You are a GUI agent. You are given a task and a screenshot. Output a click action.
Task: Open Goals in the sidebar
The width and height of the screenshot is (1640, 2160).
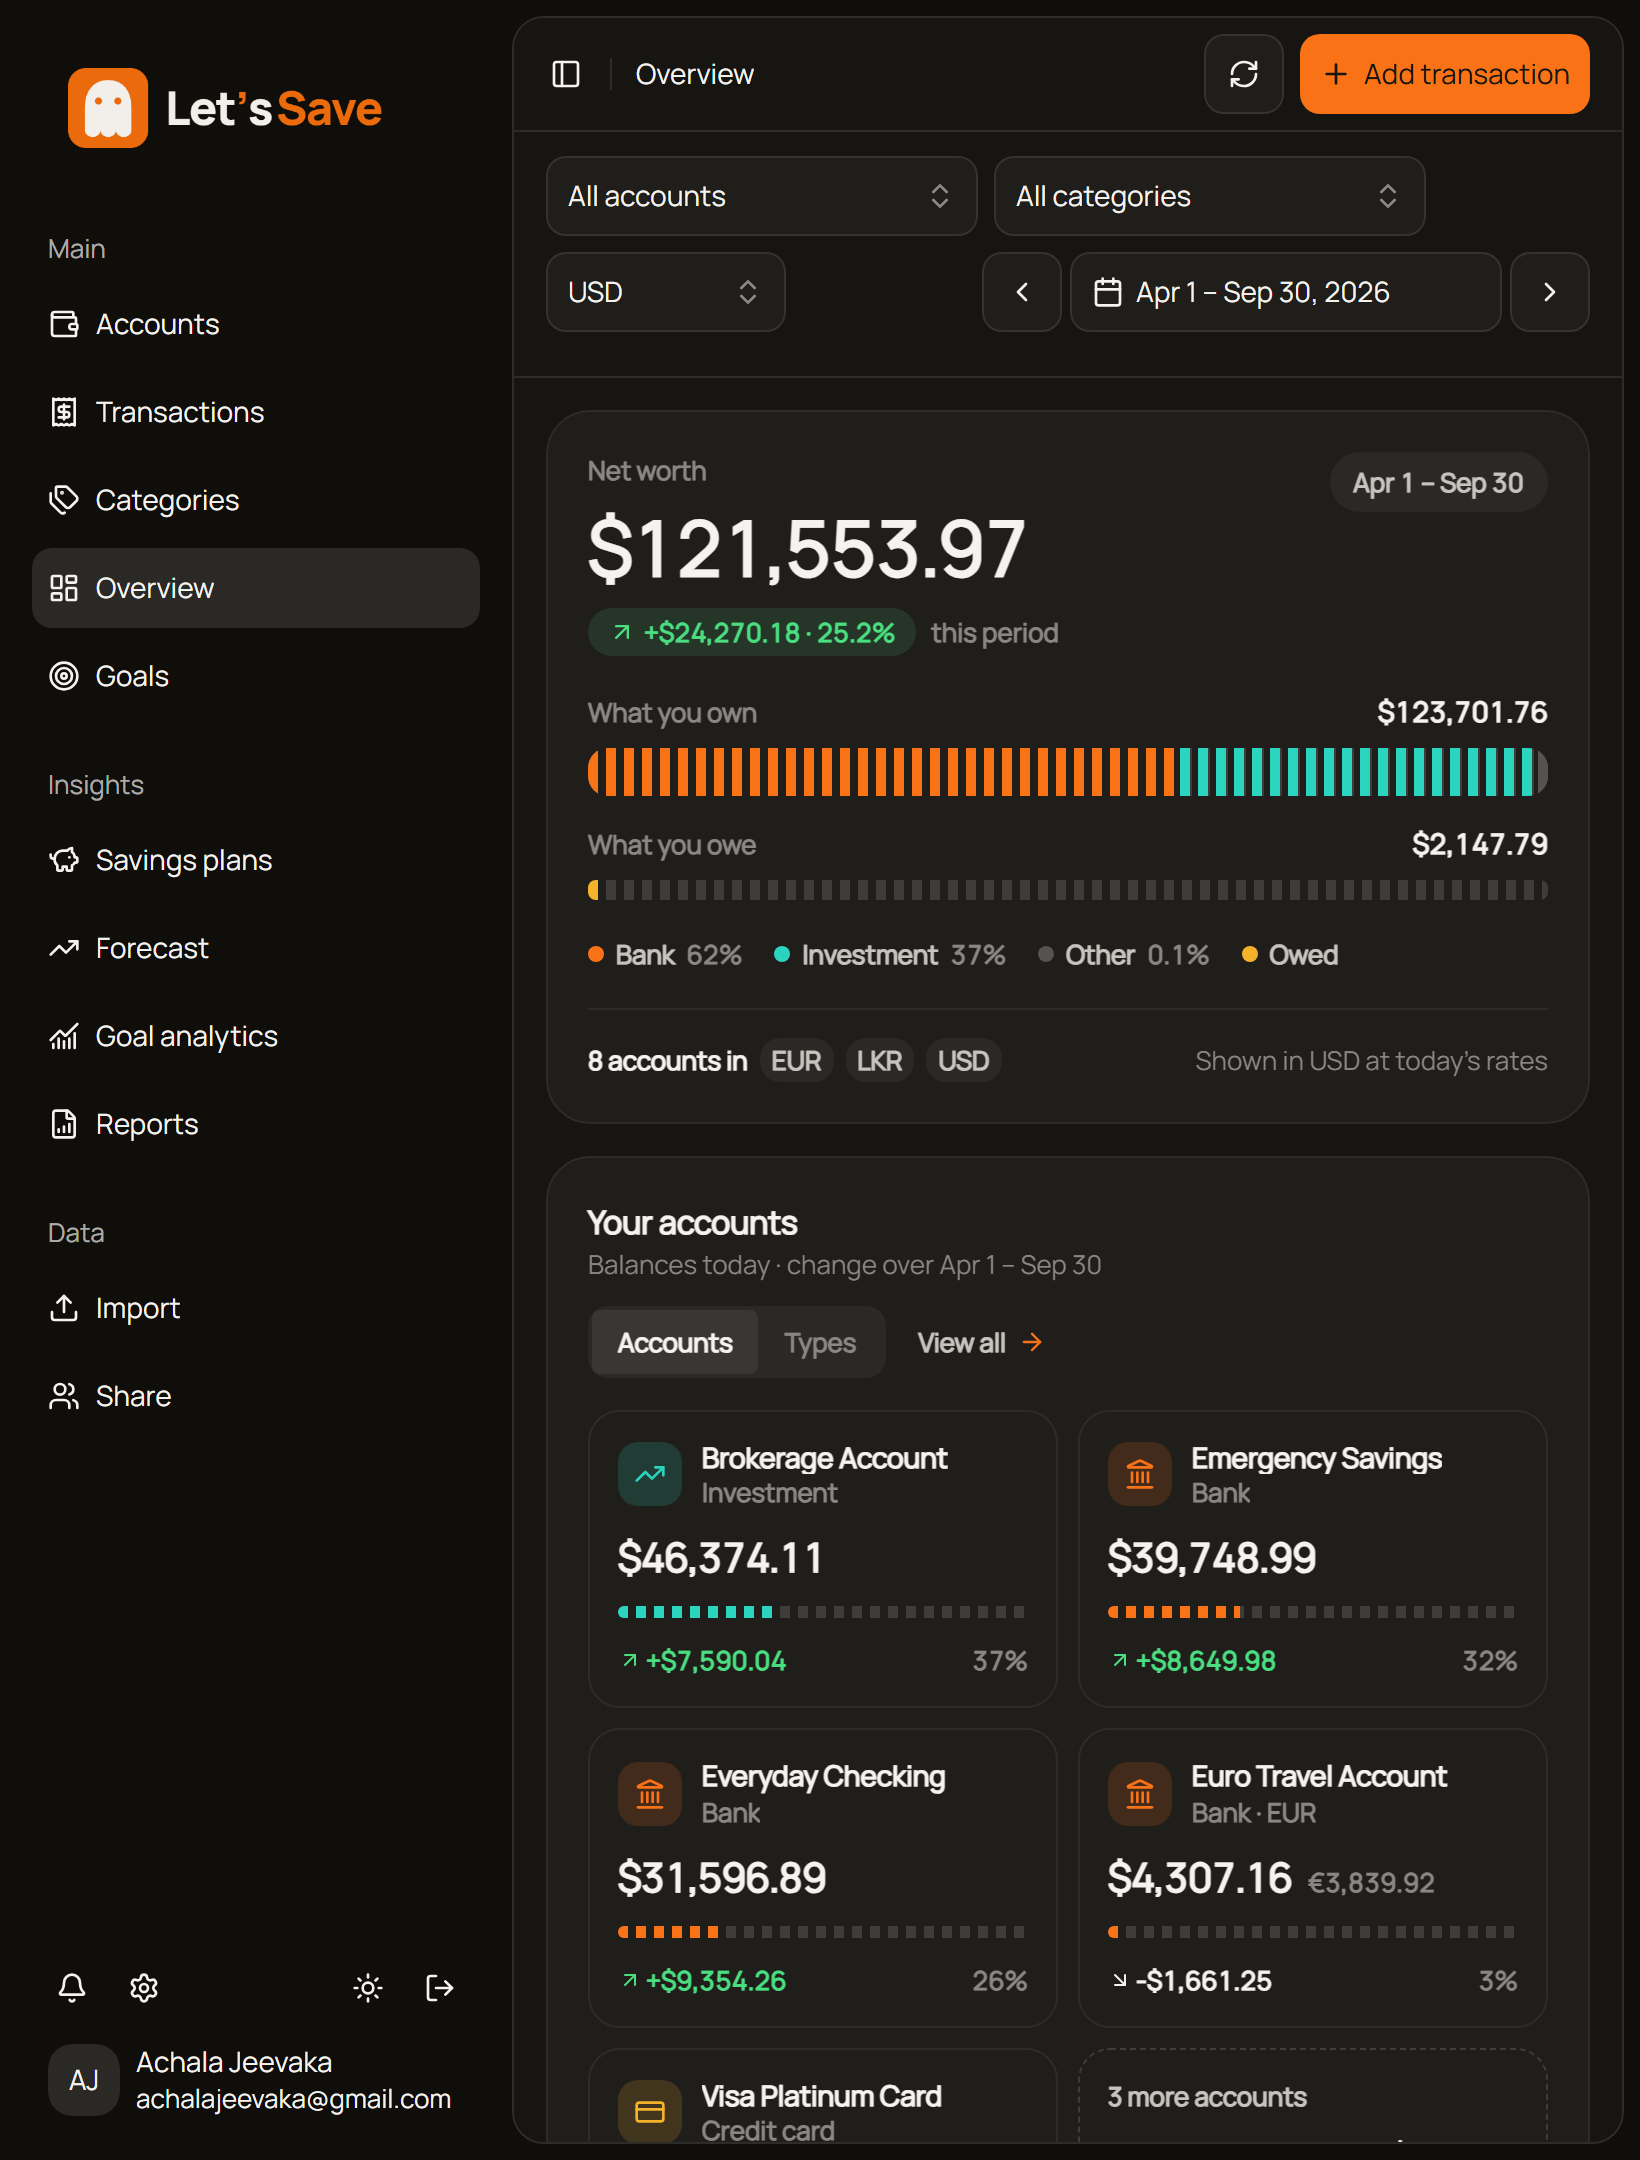(256, 676)
